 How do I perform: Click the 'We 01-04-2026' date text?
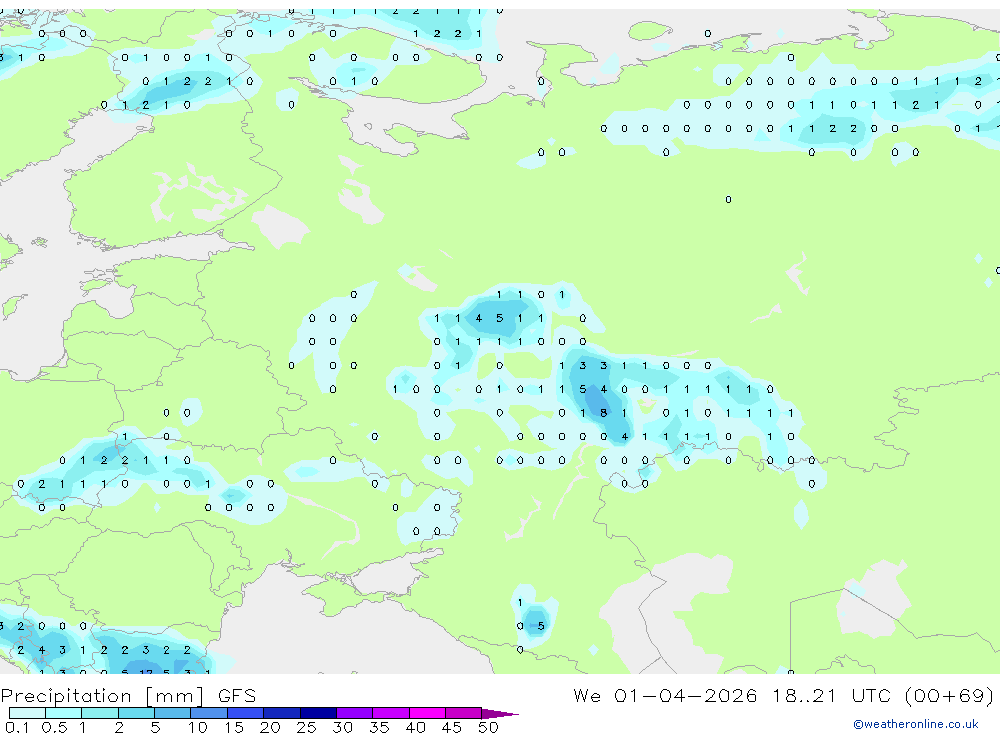point(665,695)
